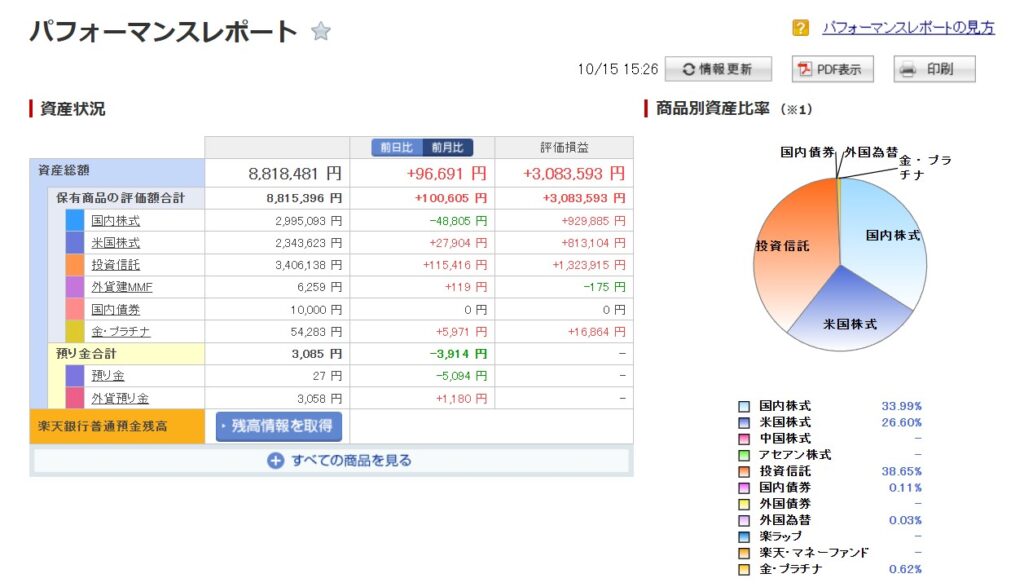The width and height of the screenshot is (1024, 587).
Task: Open the 投資信託 link in the table
Action: (x=115, y=265)
